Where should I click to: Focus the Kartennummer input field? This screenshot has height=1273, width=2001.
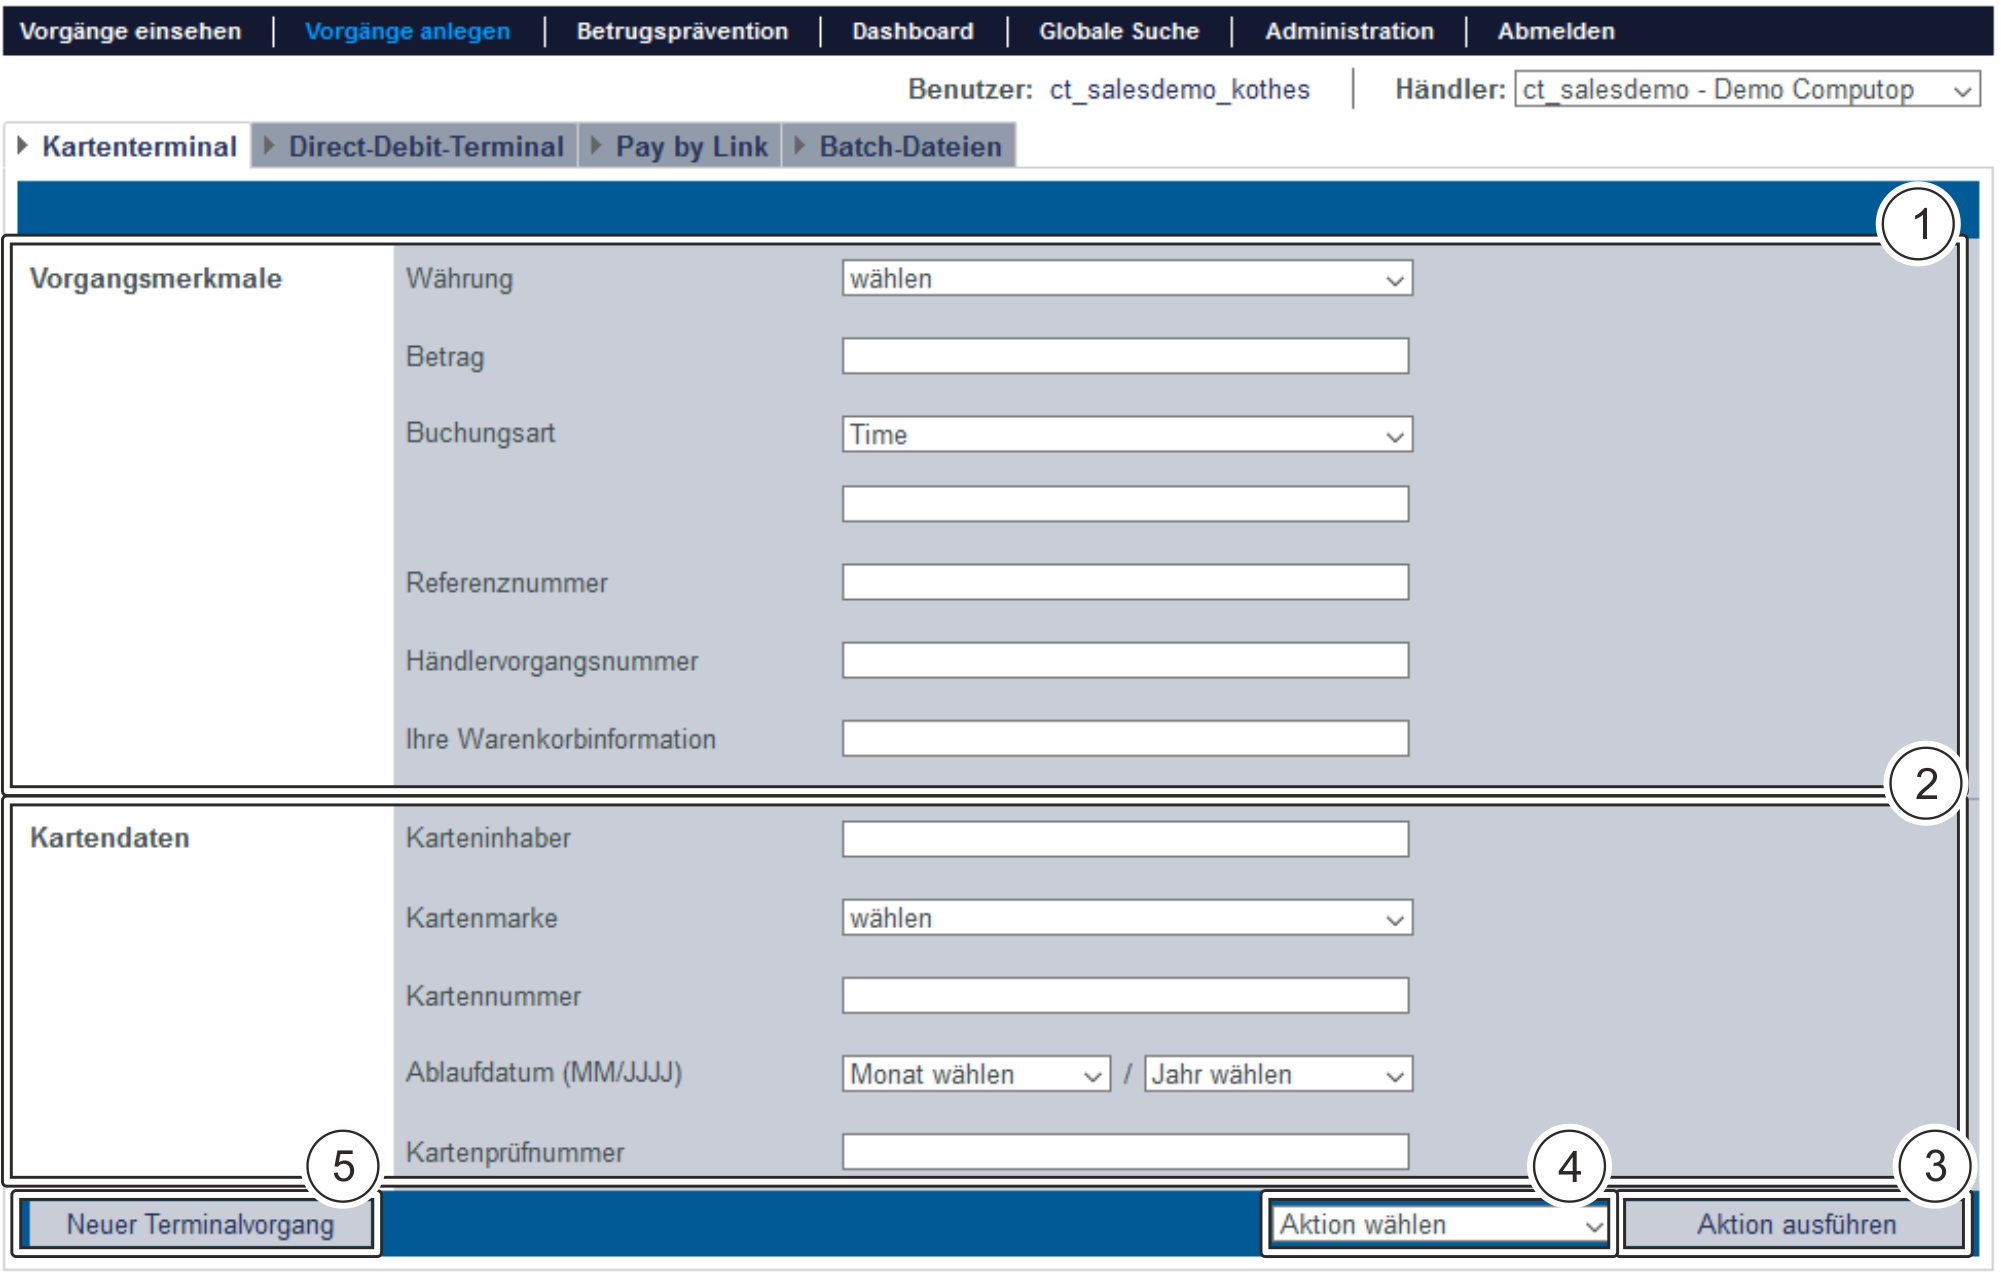pos(1124,996)
